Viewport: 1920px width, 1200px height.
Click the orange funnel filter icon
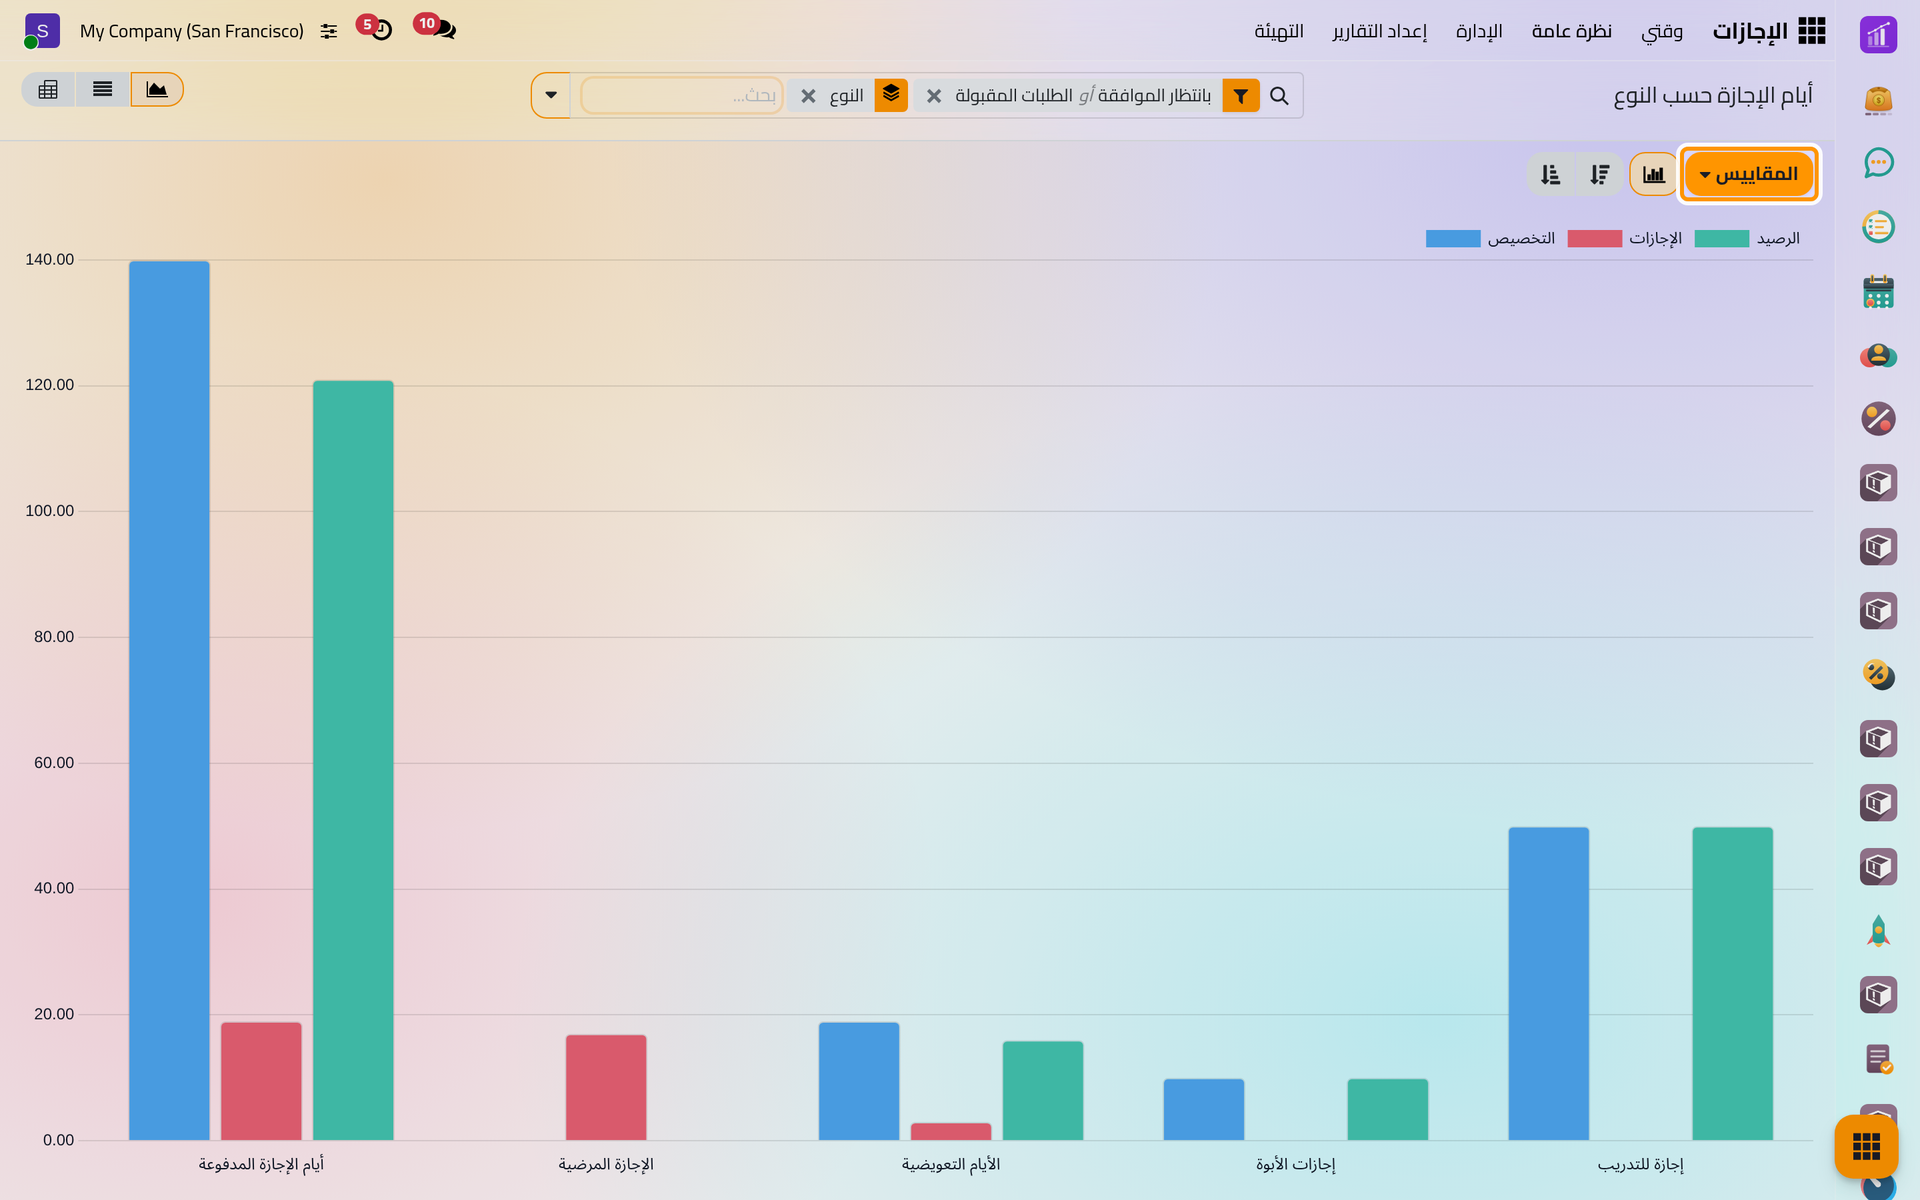point(1240,96)
